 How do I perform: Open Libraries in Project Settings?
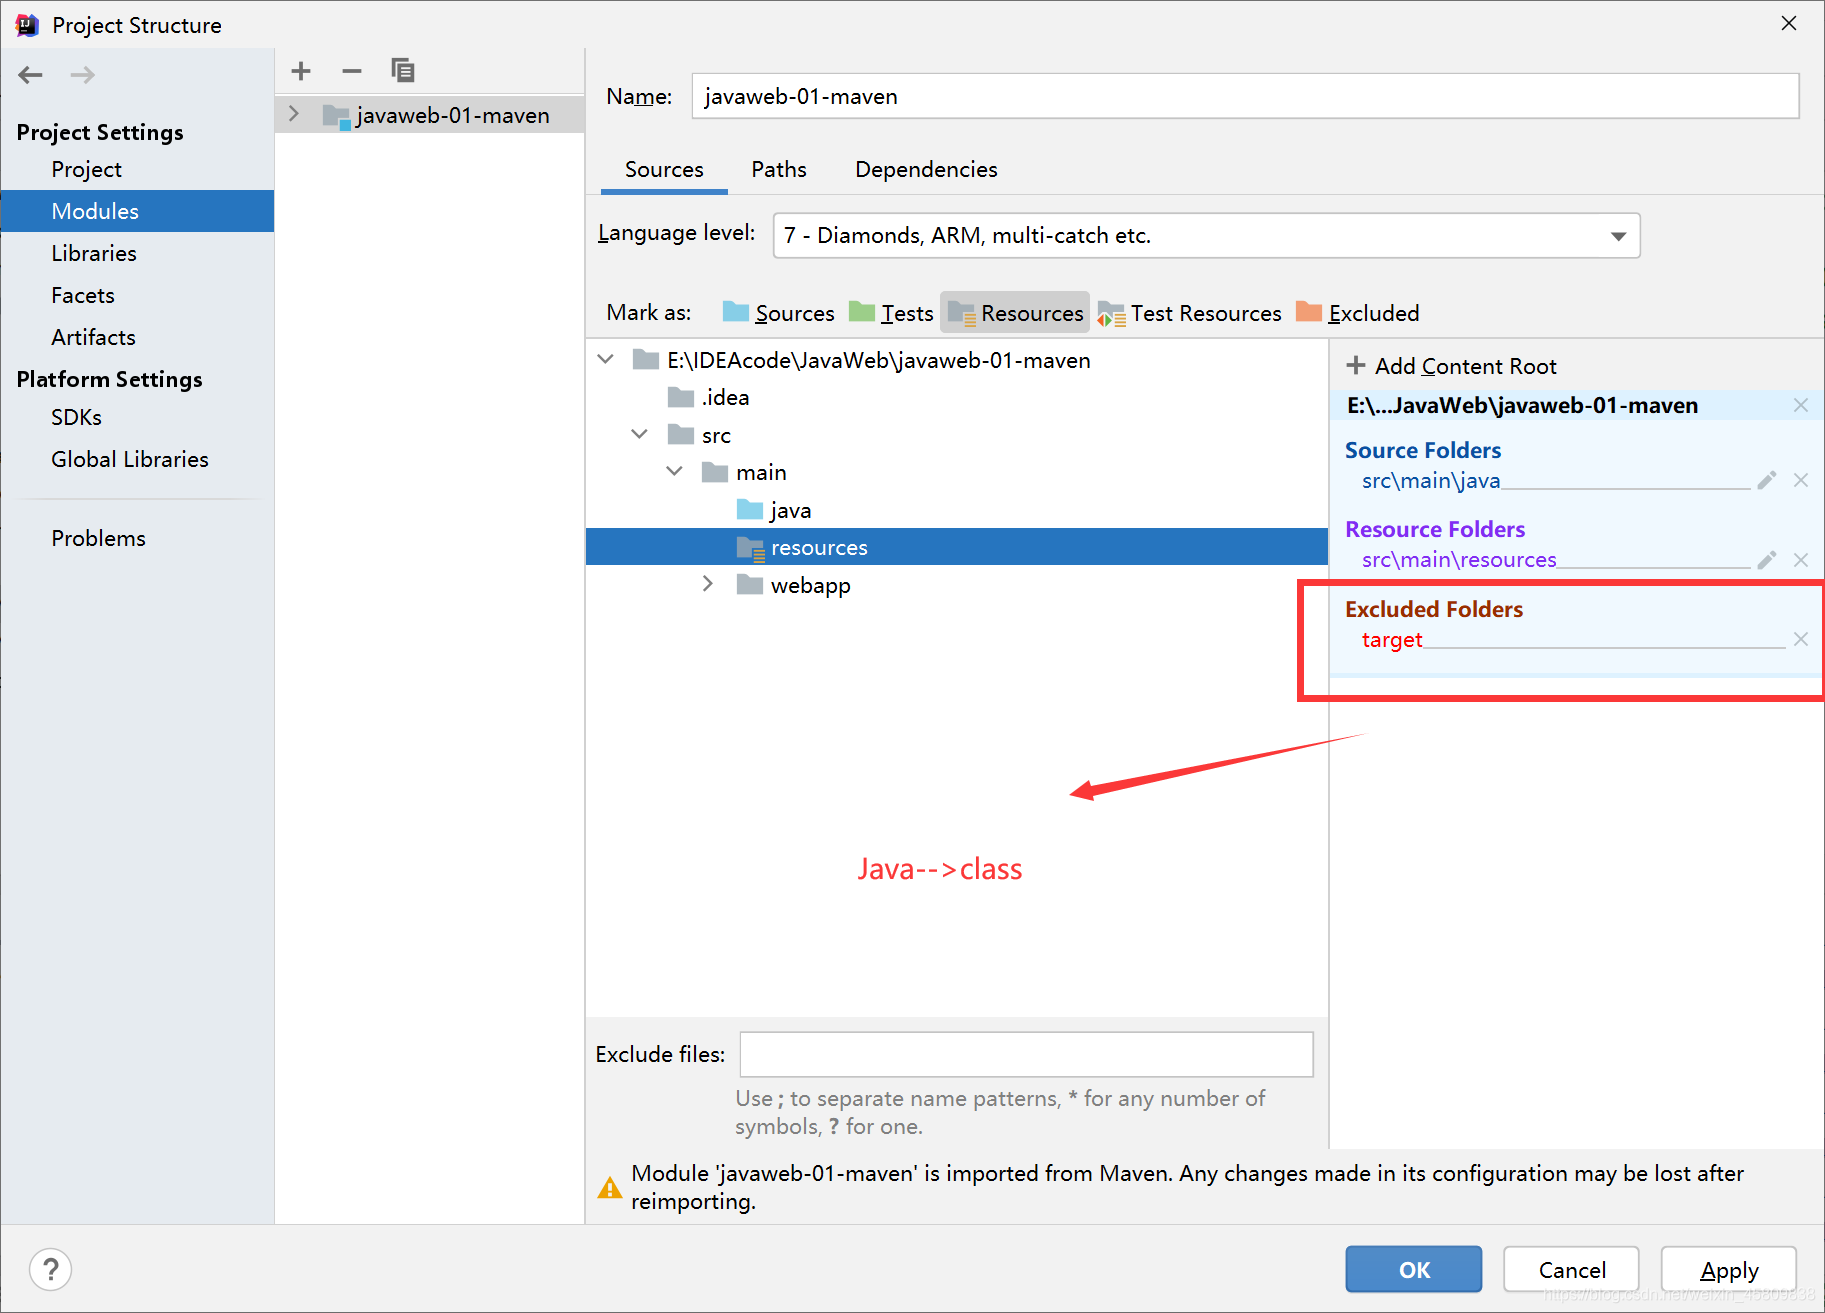coord(94,254)
